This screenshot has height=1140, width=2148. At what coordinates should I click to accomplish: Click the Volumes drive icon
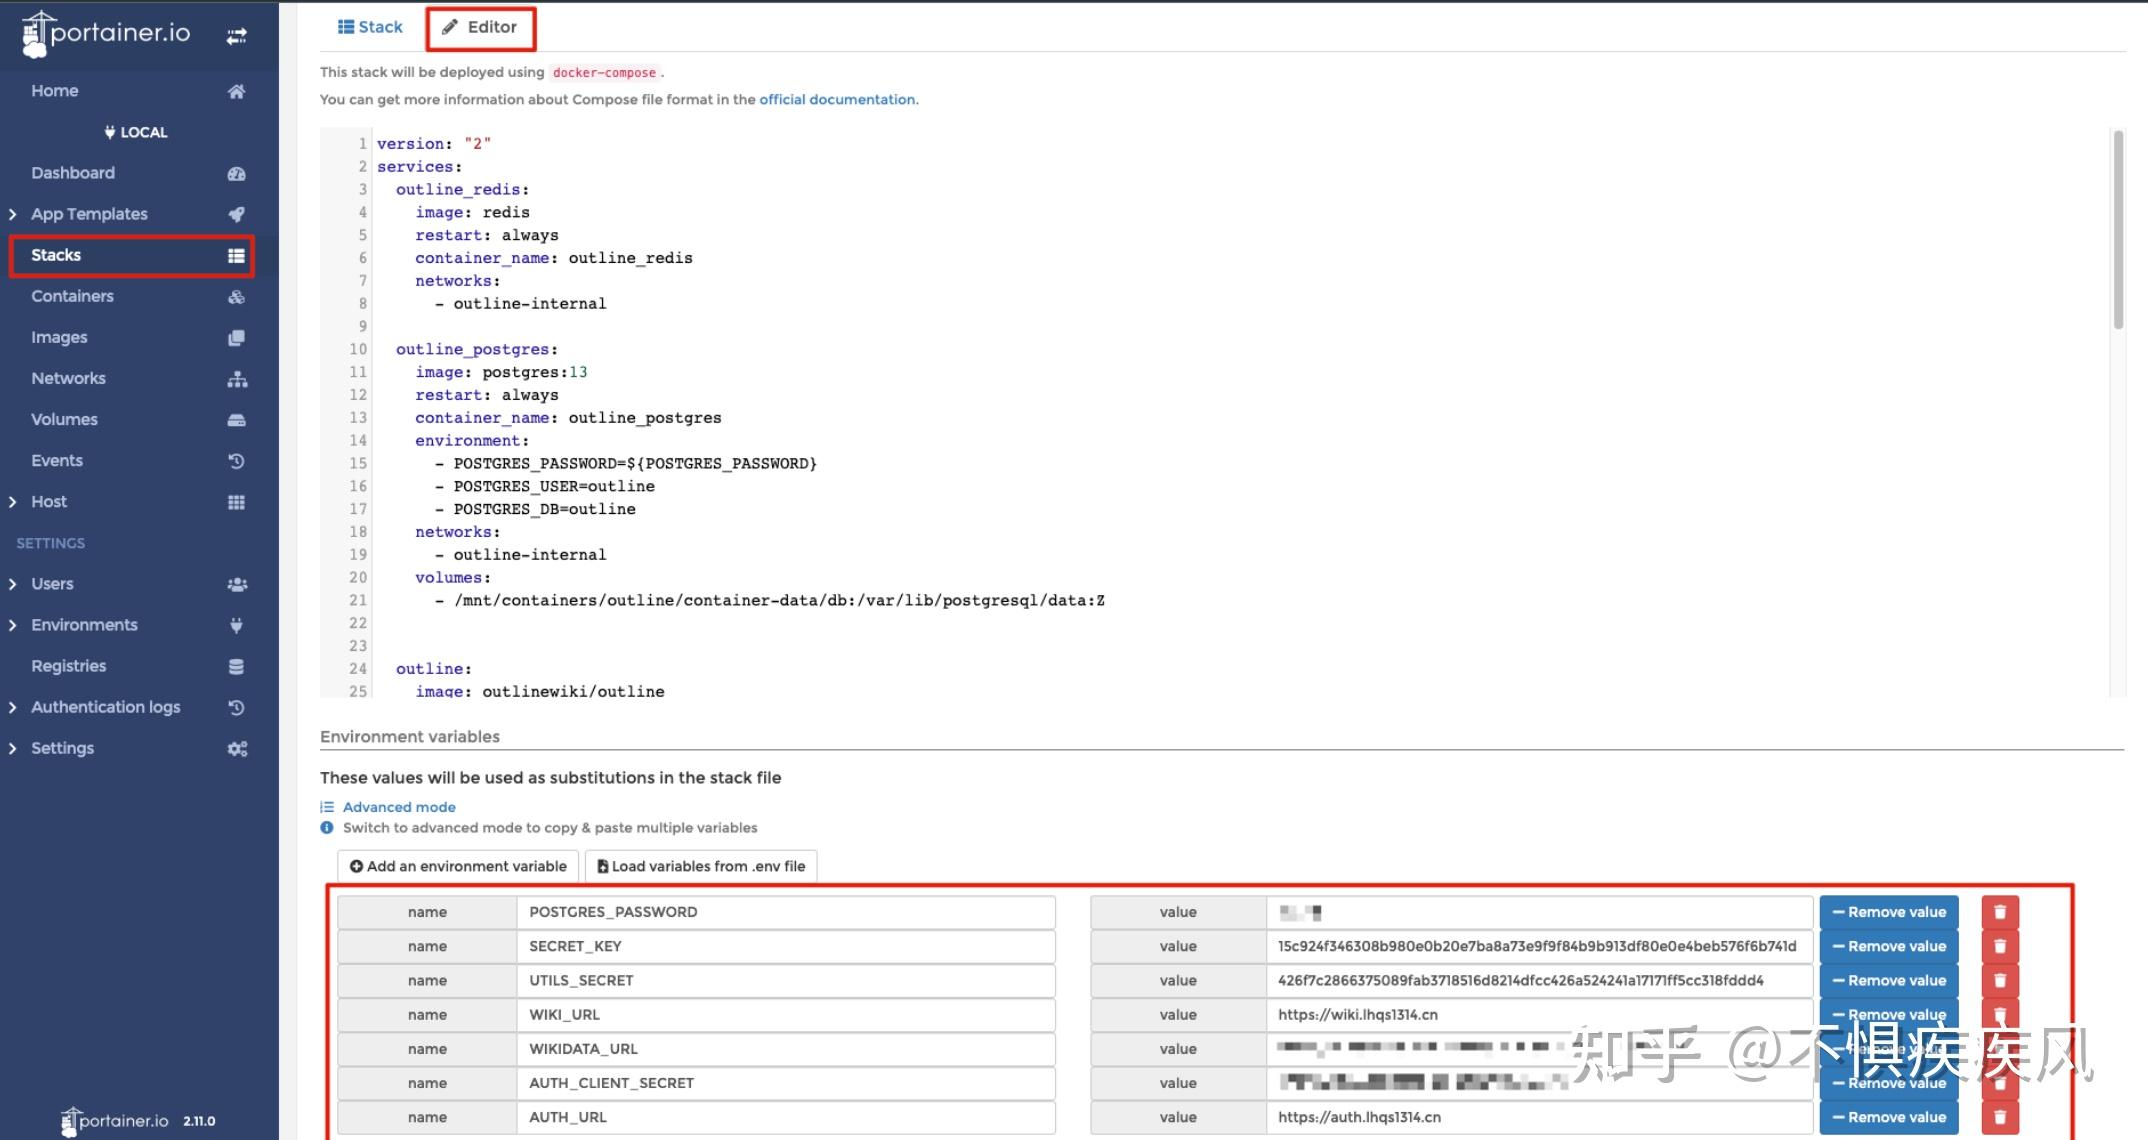click(x=236, y=420)
